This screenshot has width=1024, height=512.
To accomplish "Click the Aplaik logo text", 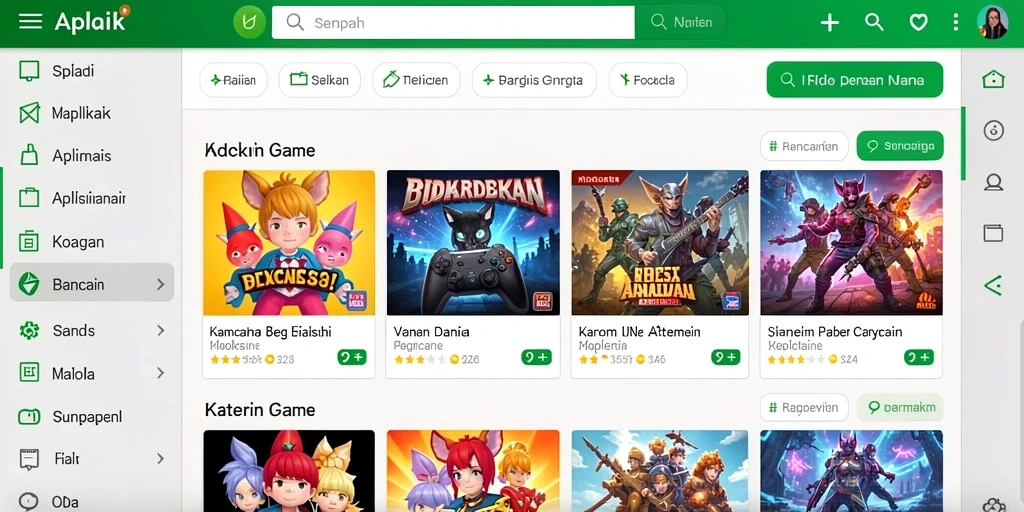I will coord(90,22).
